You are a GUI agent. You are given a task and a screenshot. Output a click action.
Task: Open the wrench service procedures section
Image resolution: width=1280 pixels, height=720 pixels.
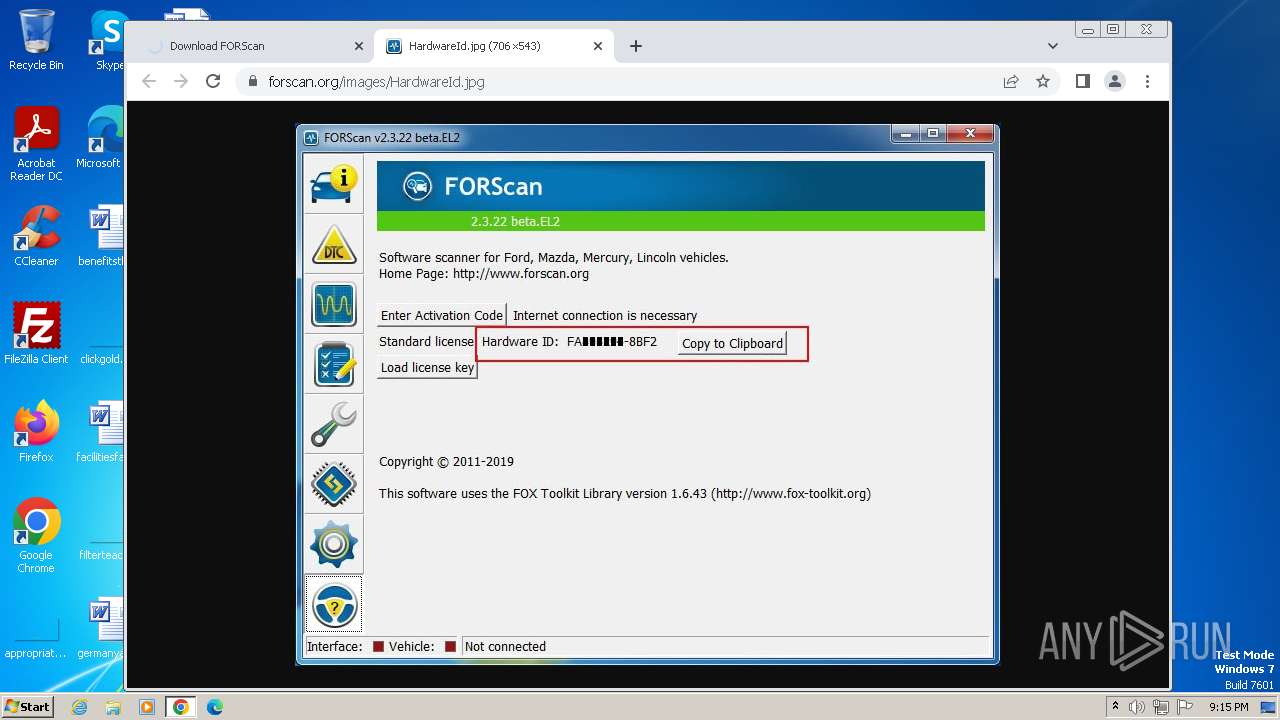pyautogui.click(x=333, y=424)
